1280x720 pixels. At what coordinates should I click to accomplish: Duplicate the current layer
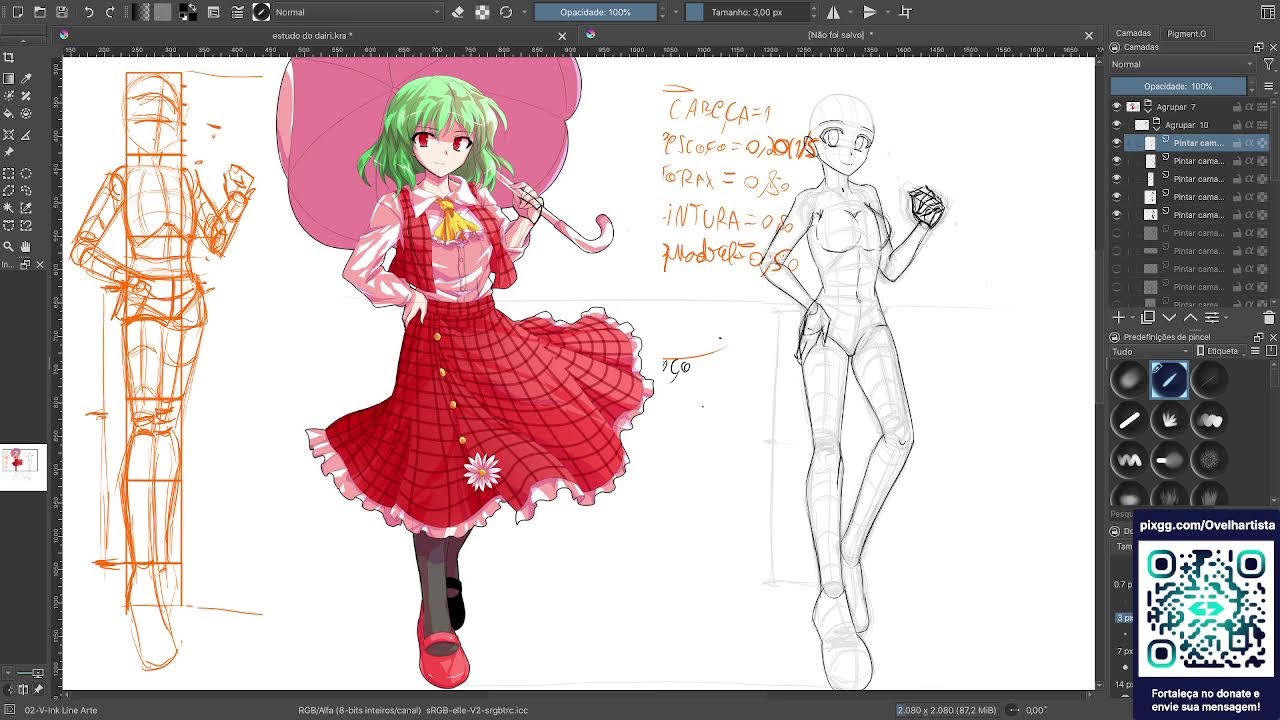pyautogui.click(x=1148, y=317)
